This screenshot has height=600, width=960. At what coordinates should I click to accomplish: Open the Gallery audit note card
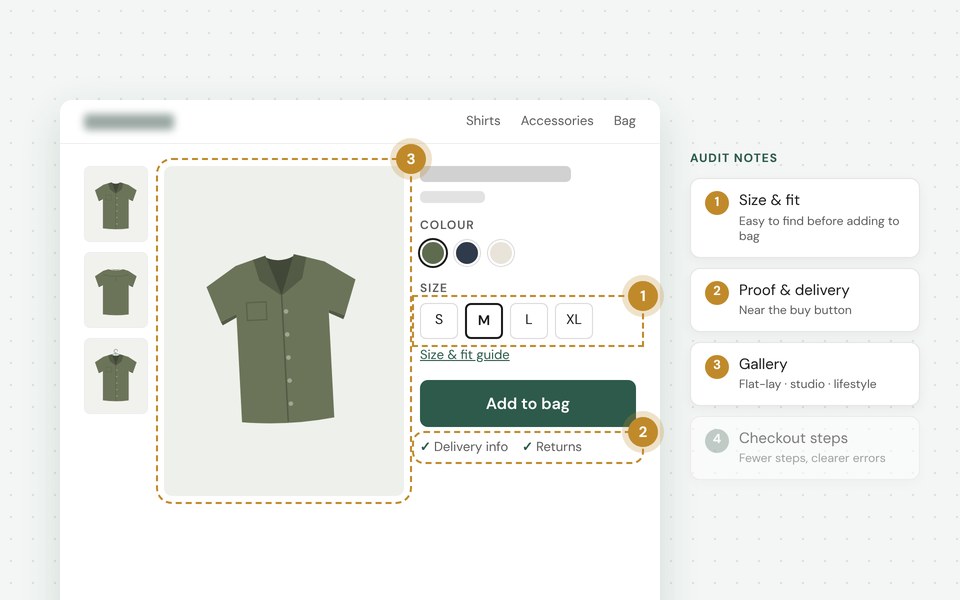coord(804,374)
